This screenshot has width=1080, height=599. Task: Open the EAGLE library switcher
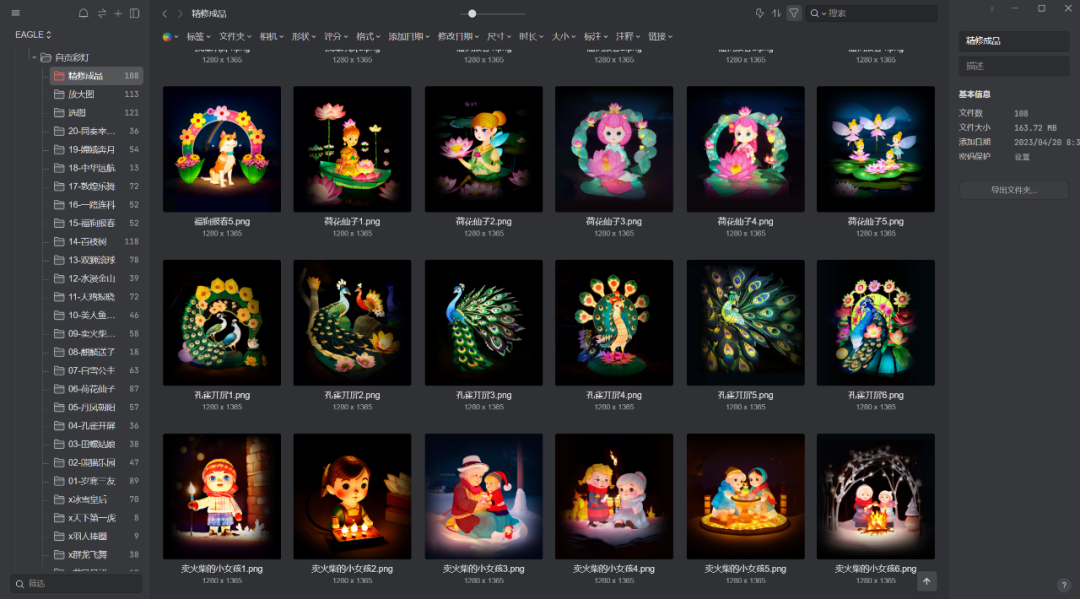(x=33, y=34)
